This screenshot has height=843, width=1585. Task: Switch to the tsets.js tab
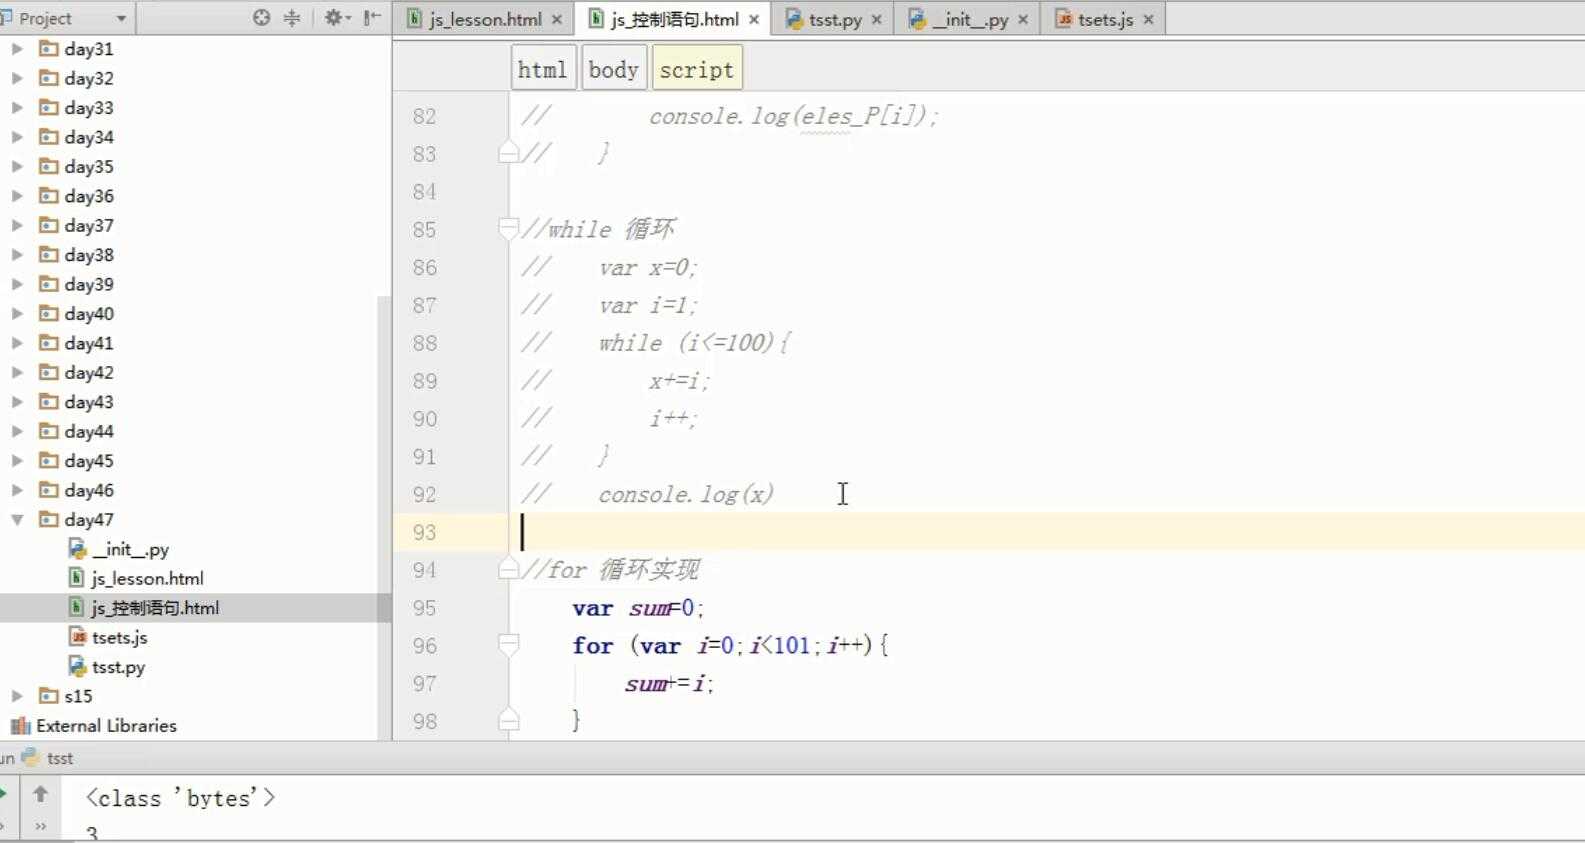tap(1105, 19)
